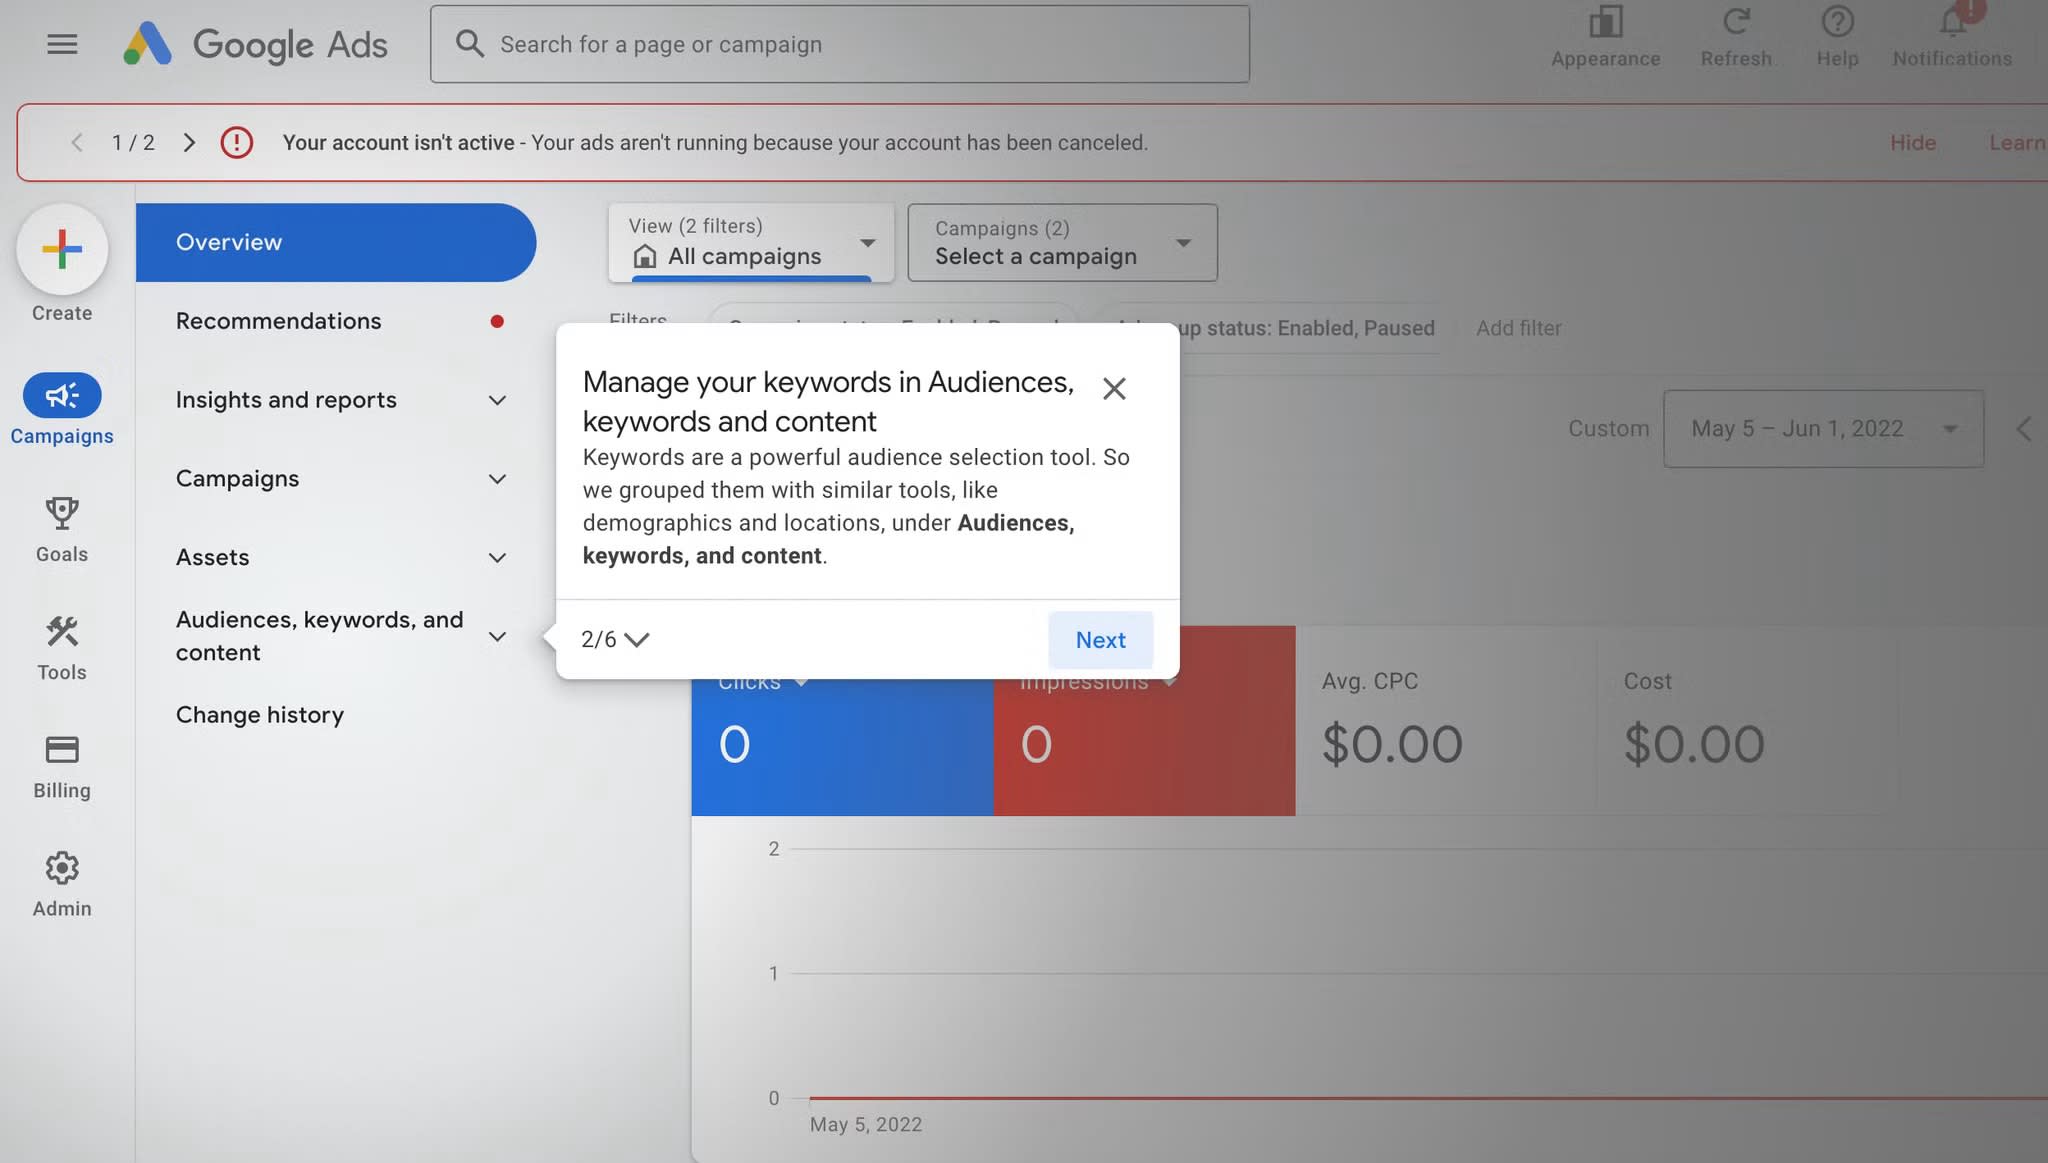Hide the account alert banner
The image size is (2048, 1163).
(x=1912, y=143)
